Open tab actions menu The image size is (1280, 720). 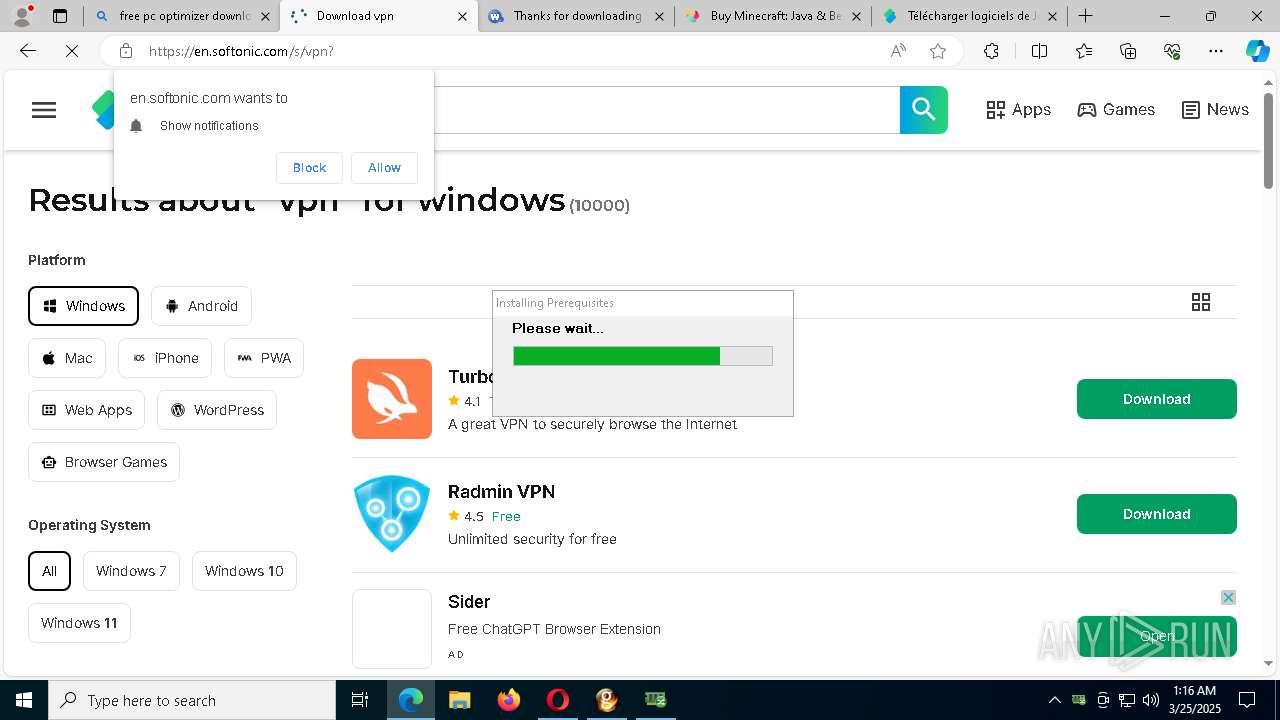60,16
